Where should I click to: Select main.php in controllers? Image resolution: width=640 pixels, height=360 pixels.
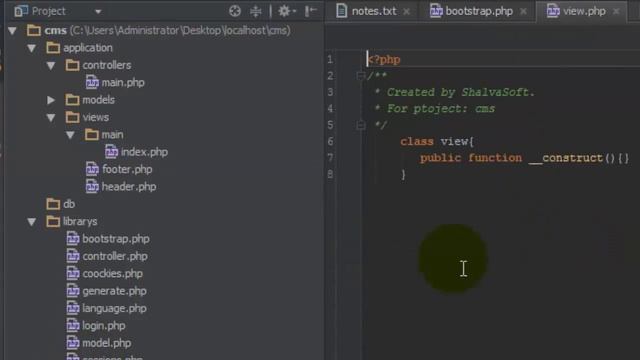click(x=123, y=83)
